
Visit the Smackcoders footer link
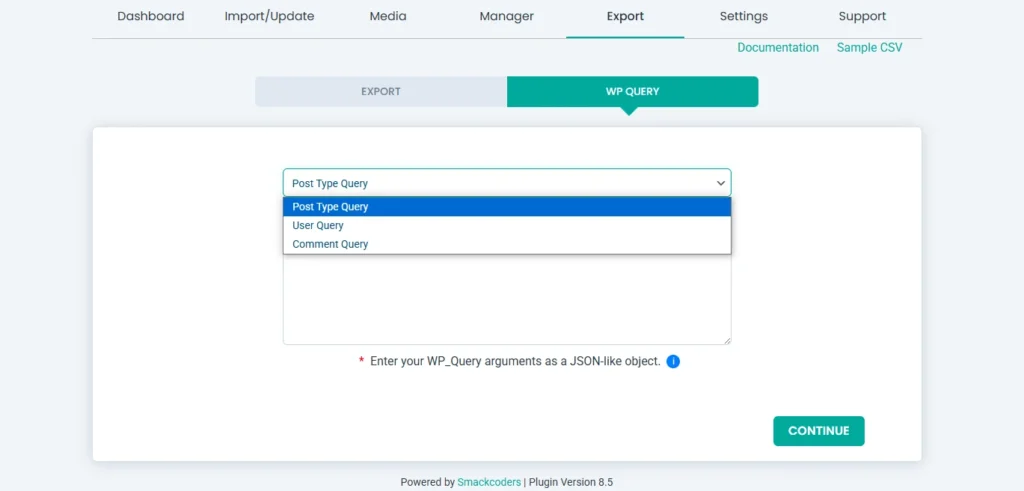[489, 482]
